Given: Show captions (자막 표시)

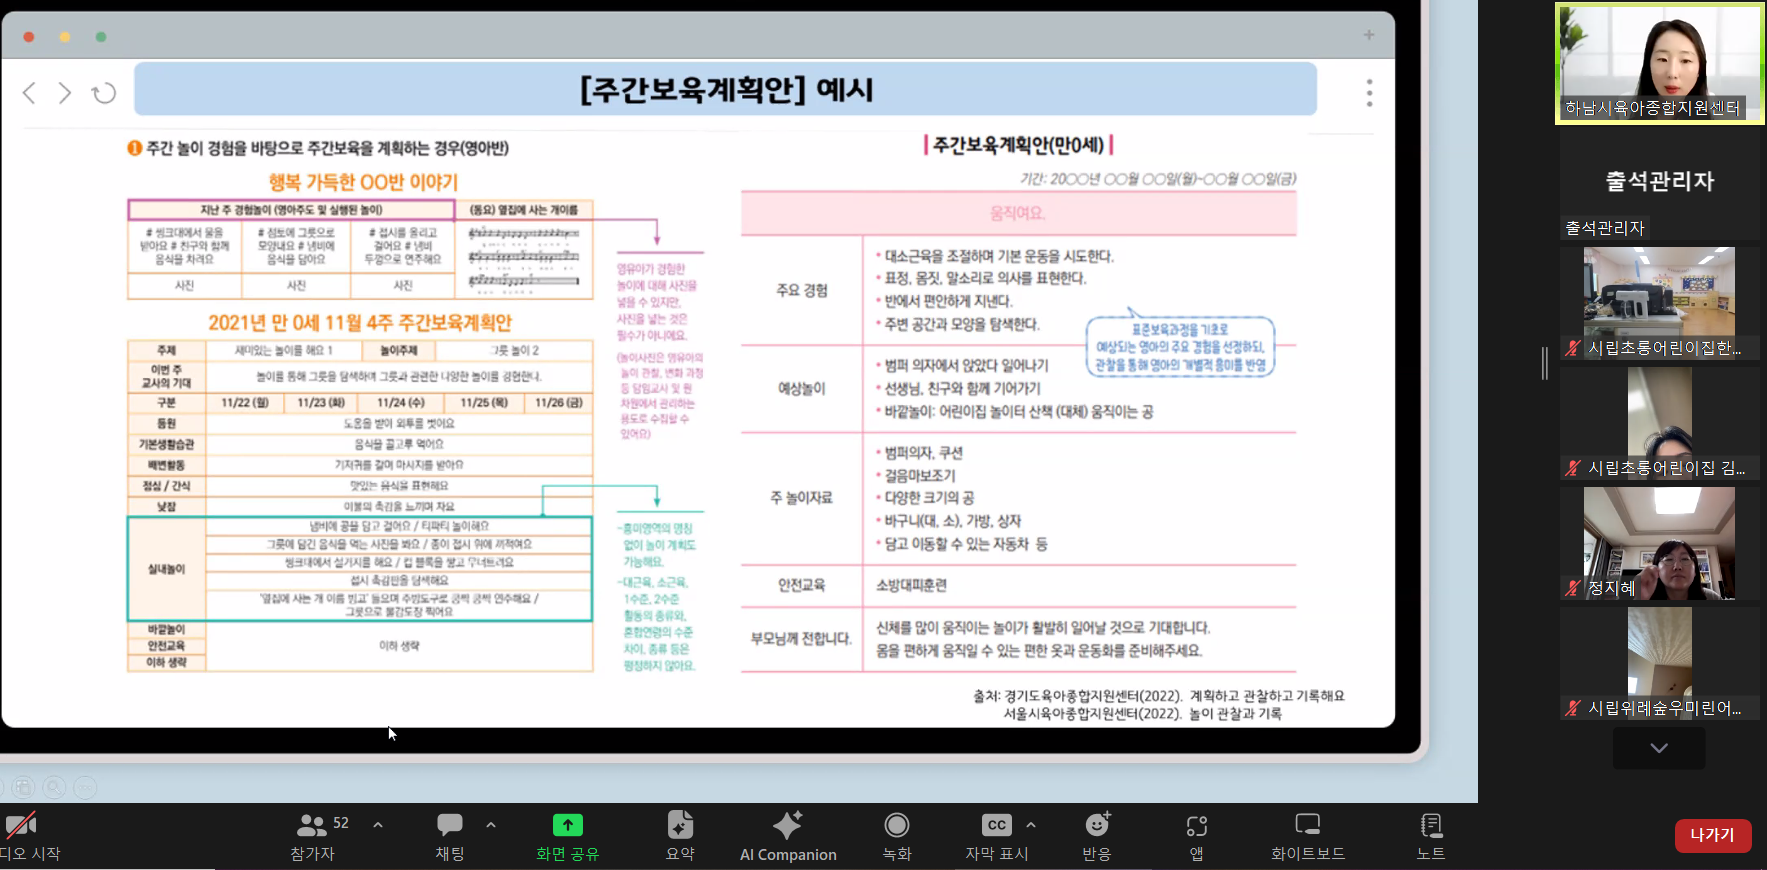Looking at the screenshot, I should coord(996,836).
